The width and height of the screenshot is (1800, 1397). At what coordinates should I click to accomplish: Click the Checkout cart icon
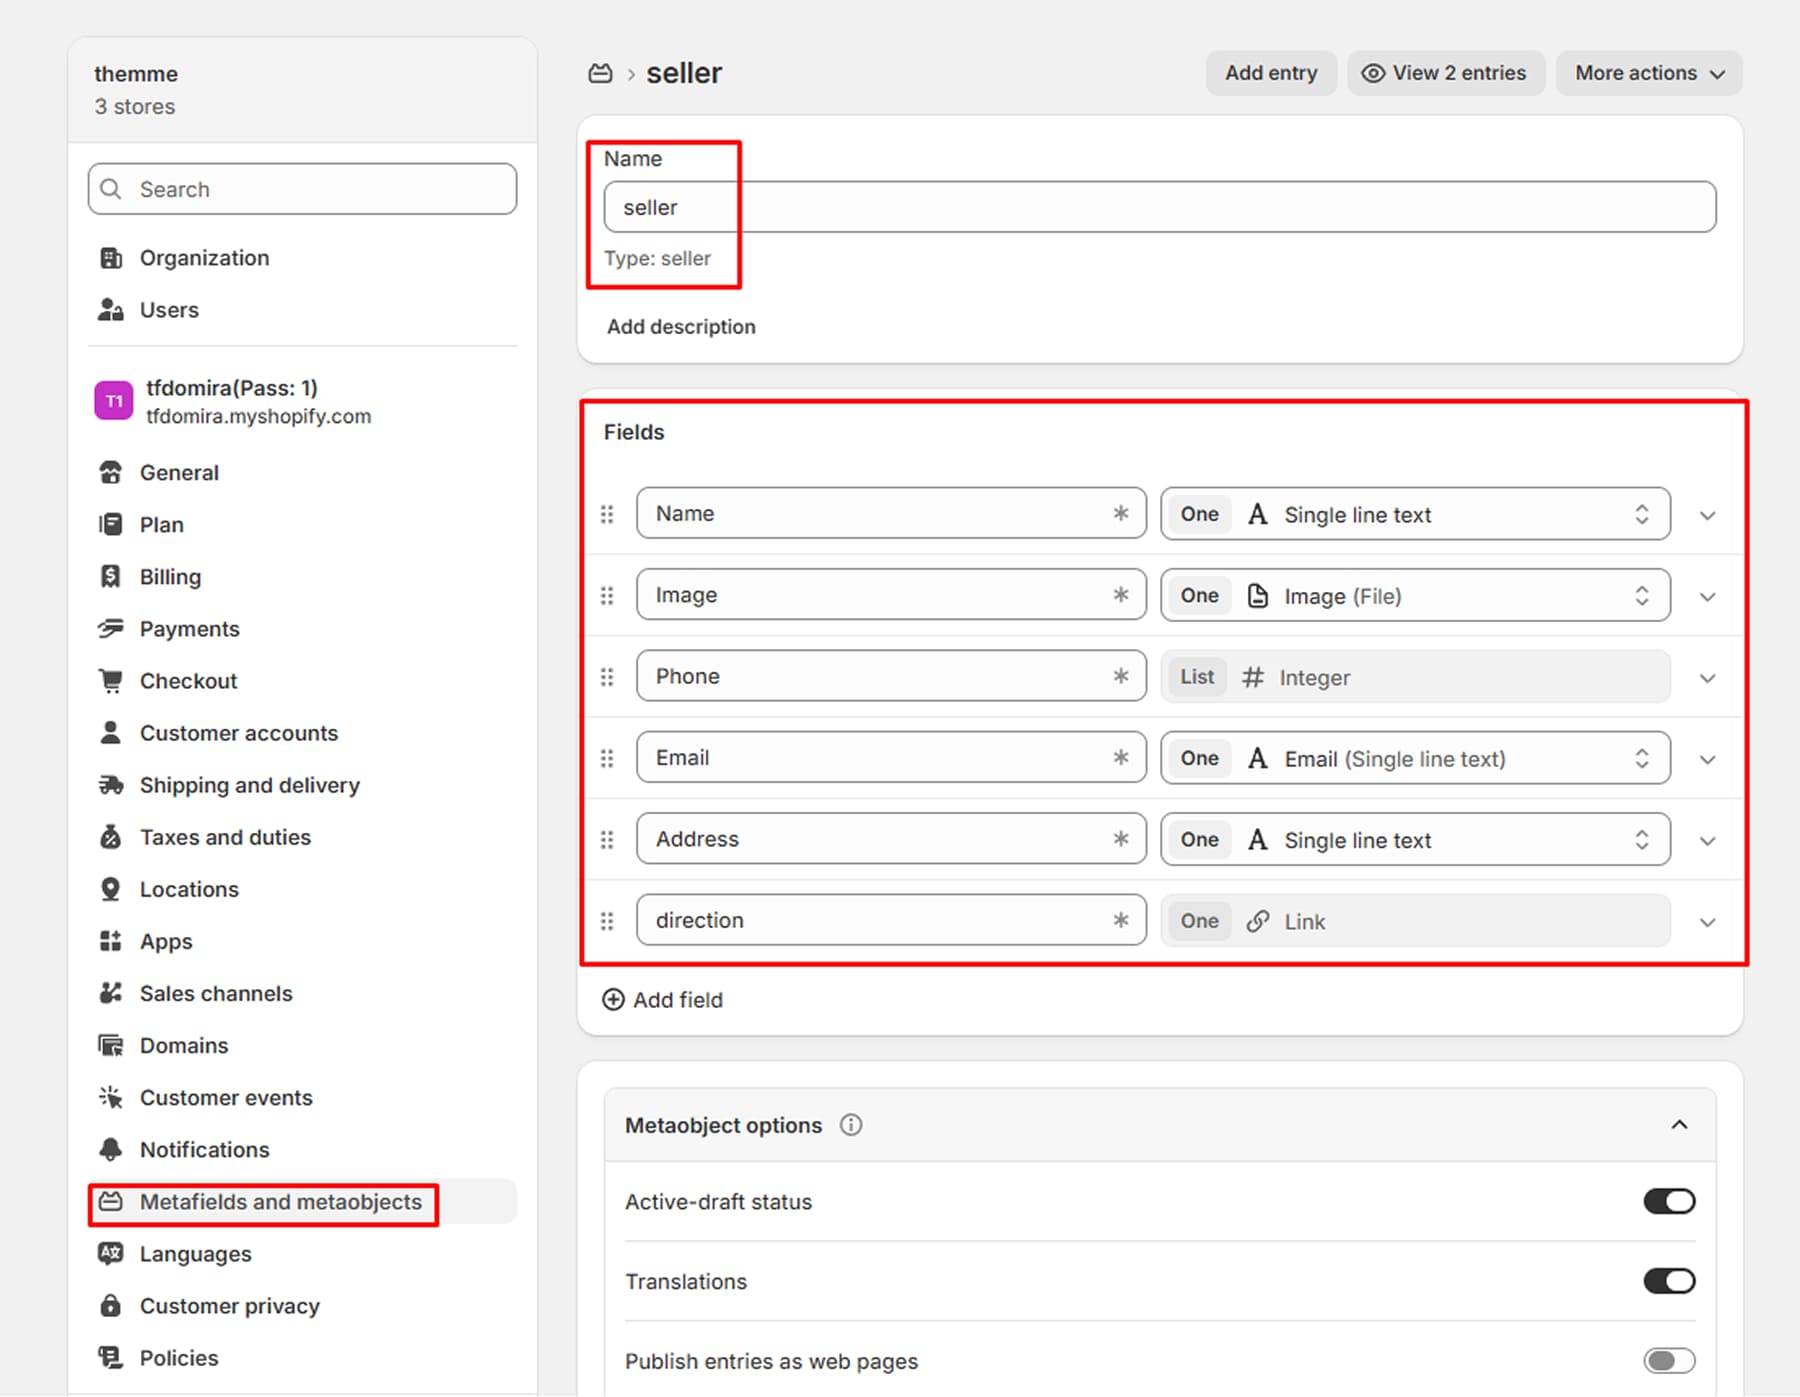coord(111,681)
